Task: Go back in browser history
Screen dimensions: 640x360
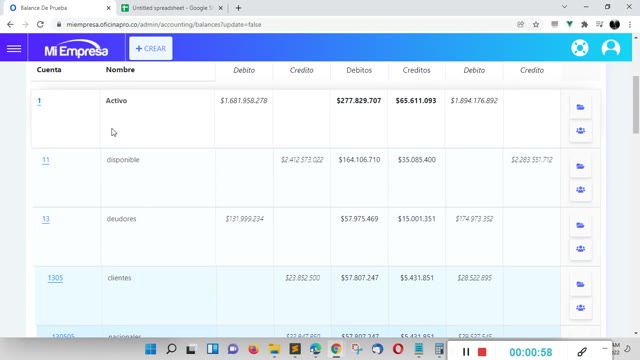Action: tap(10, 24)
